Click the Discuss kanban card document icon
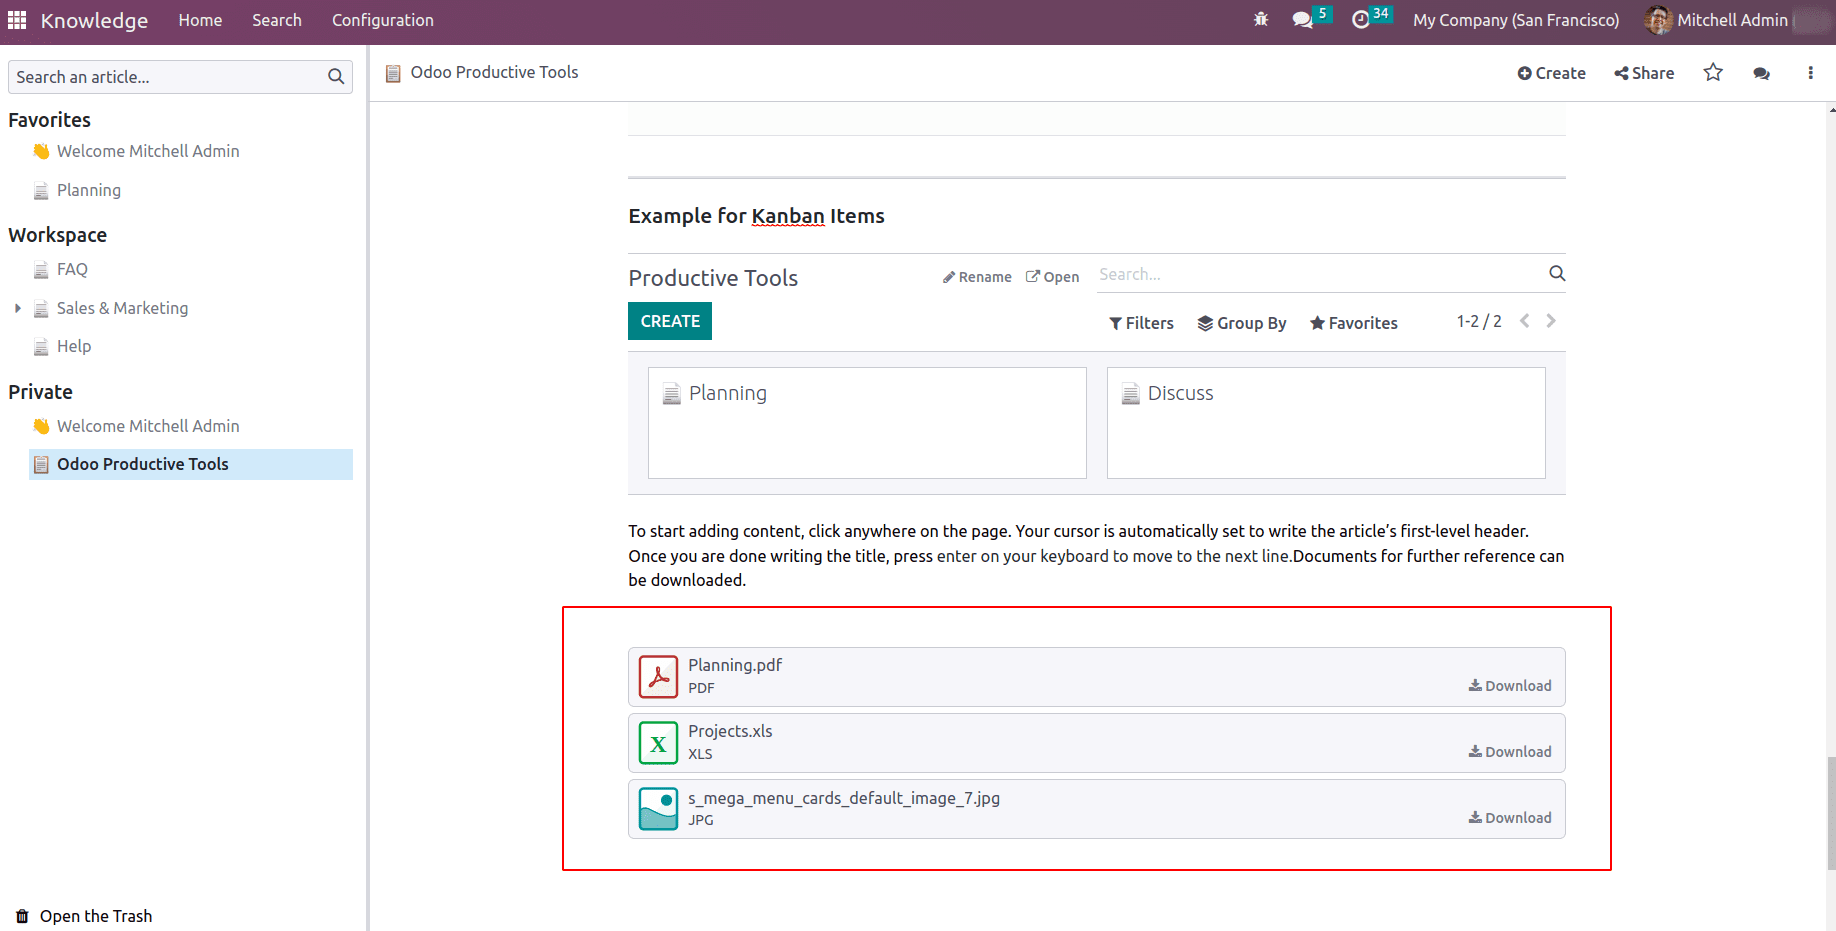Image resolution: width=1836 pixels, height=931 pixels. (1131, 394)
